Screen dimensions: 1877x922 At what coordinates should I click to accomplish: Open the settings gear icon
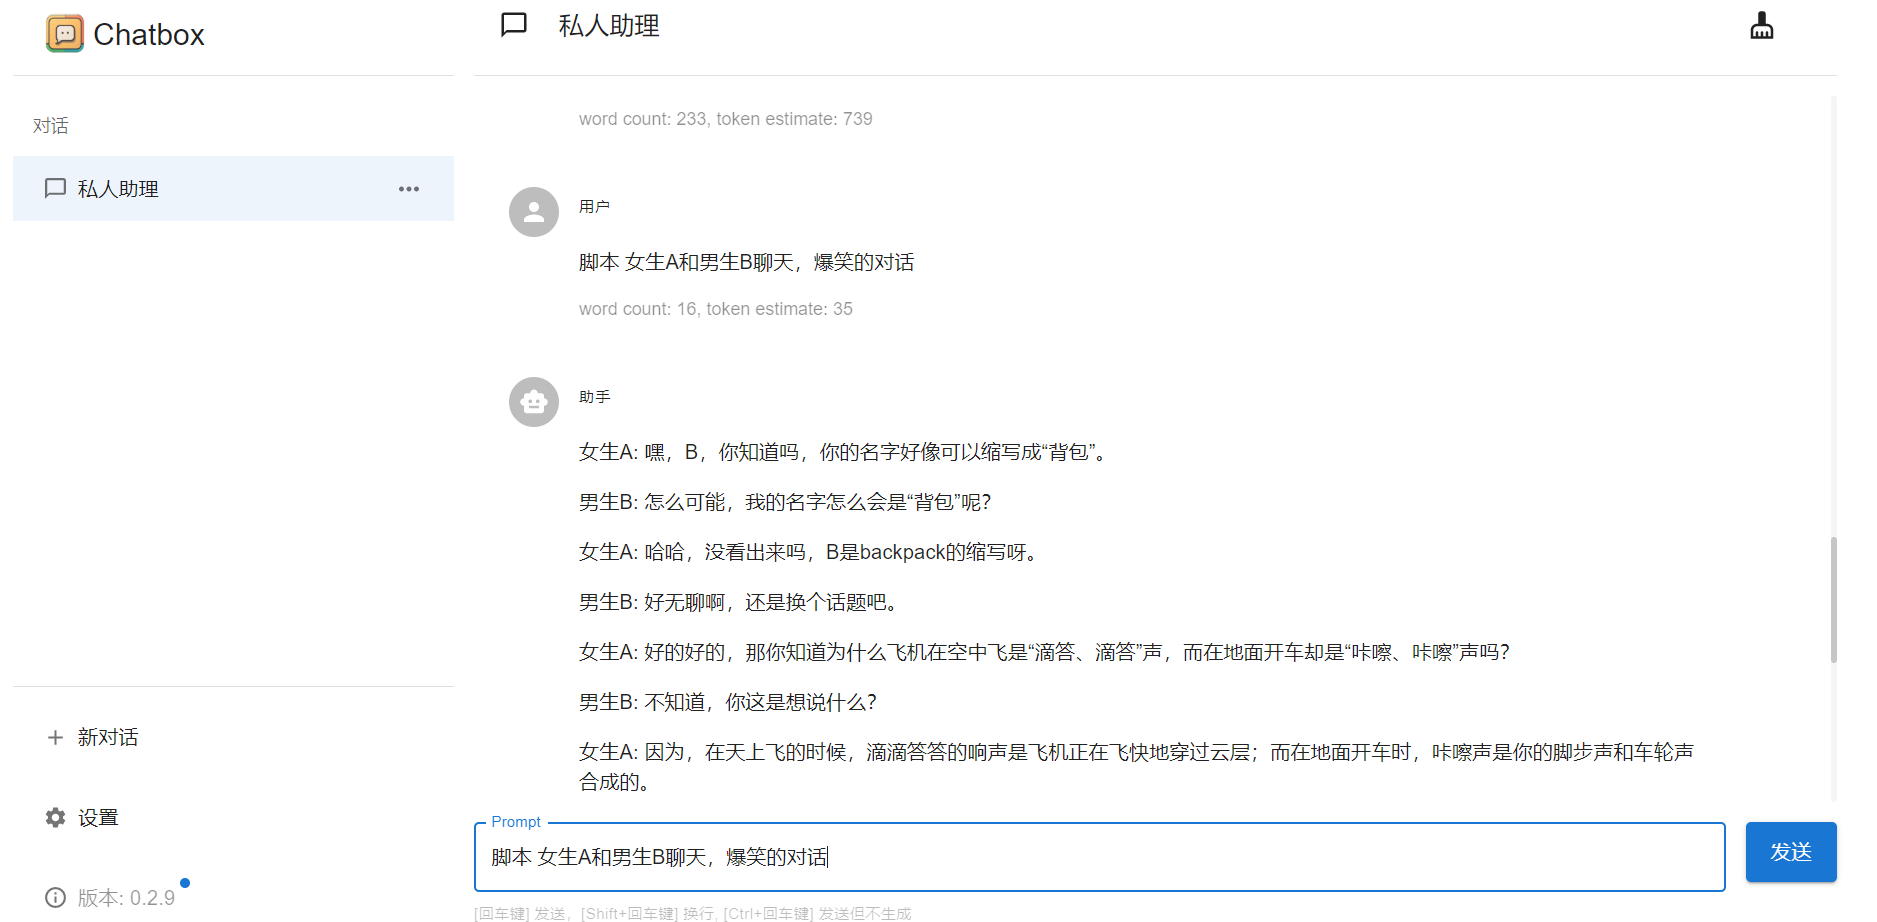[x=55, y=817]
